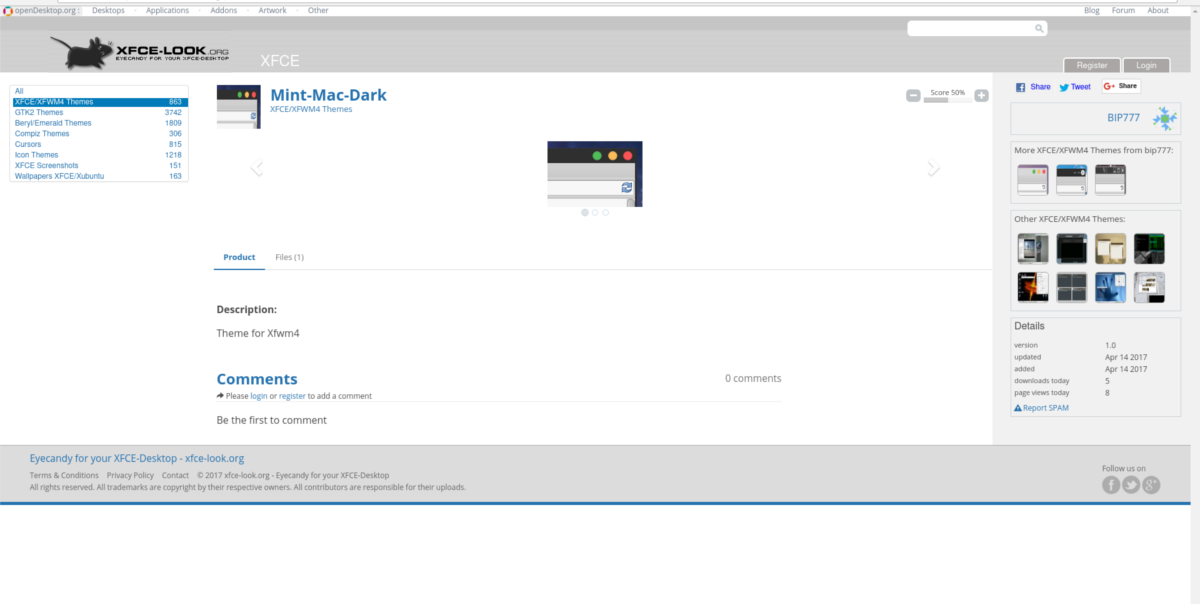Switch to the Files (1) tab
1200x604 pixels.
(x=289, y=257)
